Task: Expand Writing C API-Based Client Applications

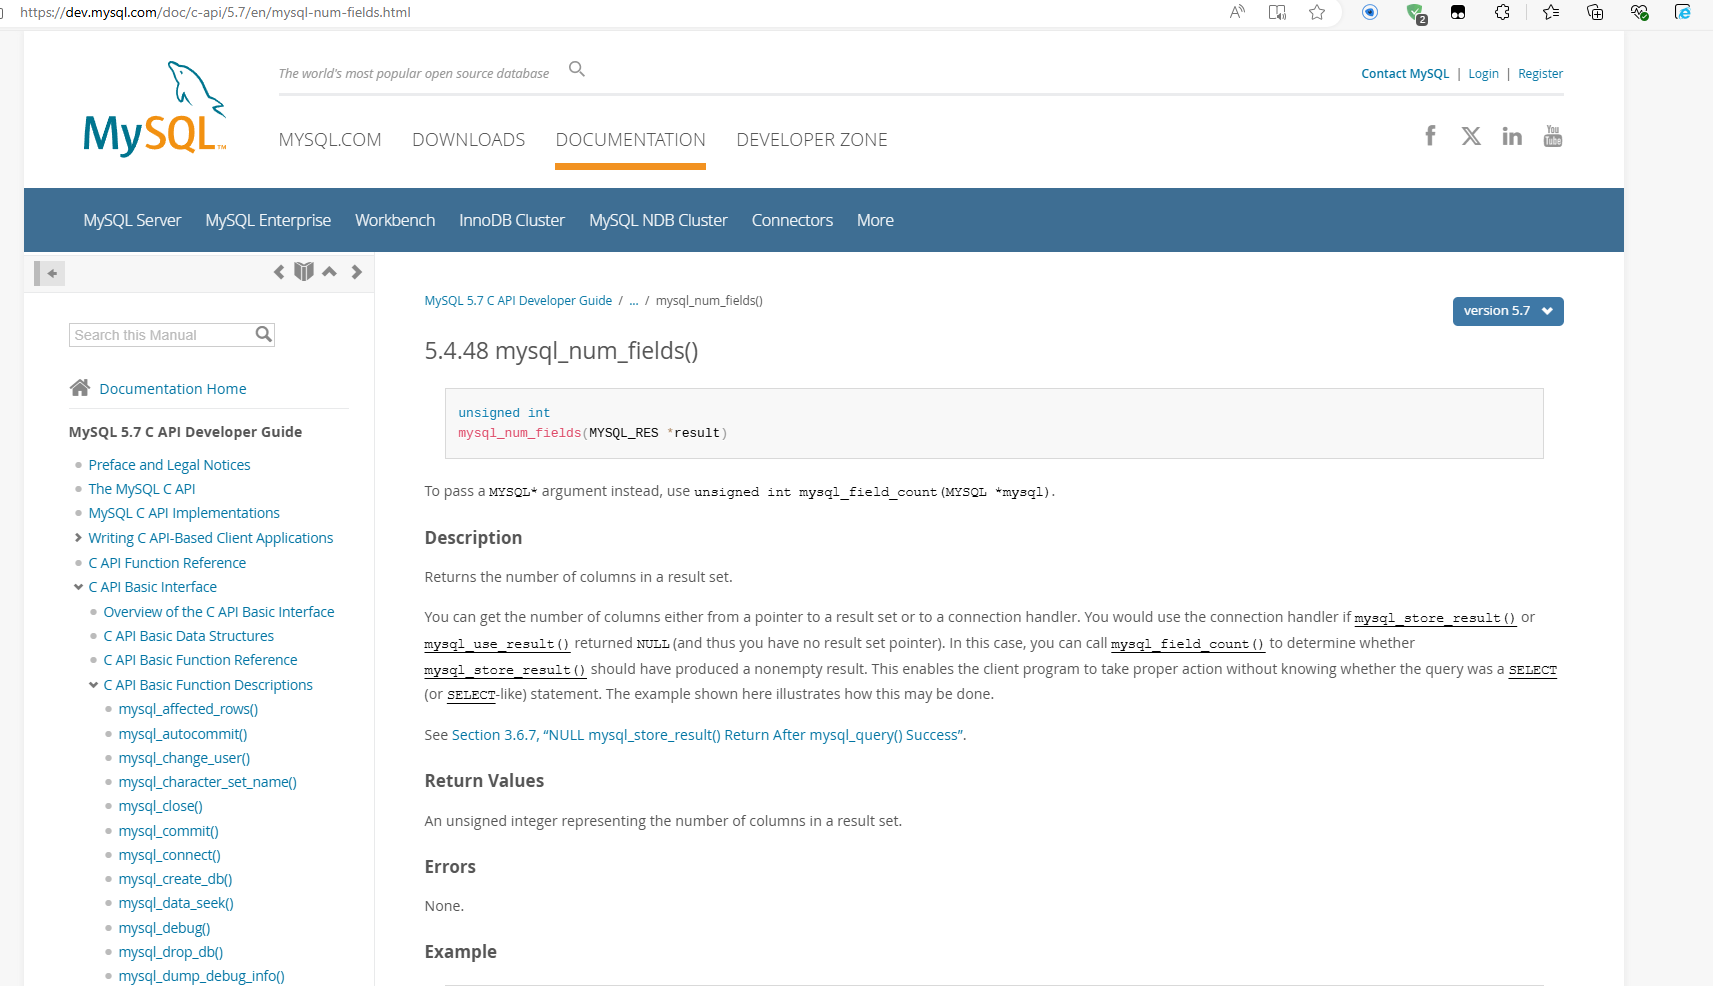Action: [x=78, y=538]
